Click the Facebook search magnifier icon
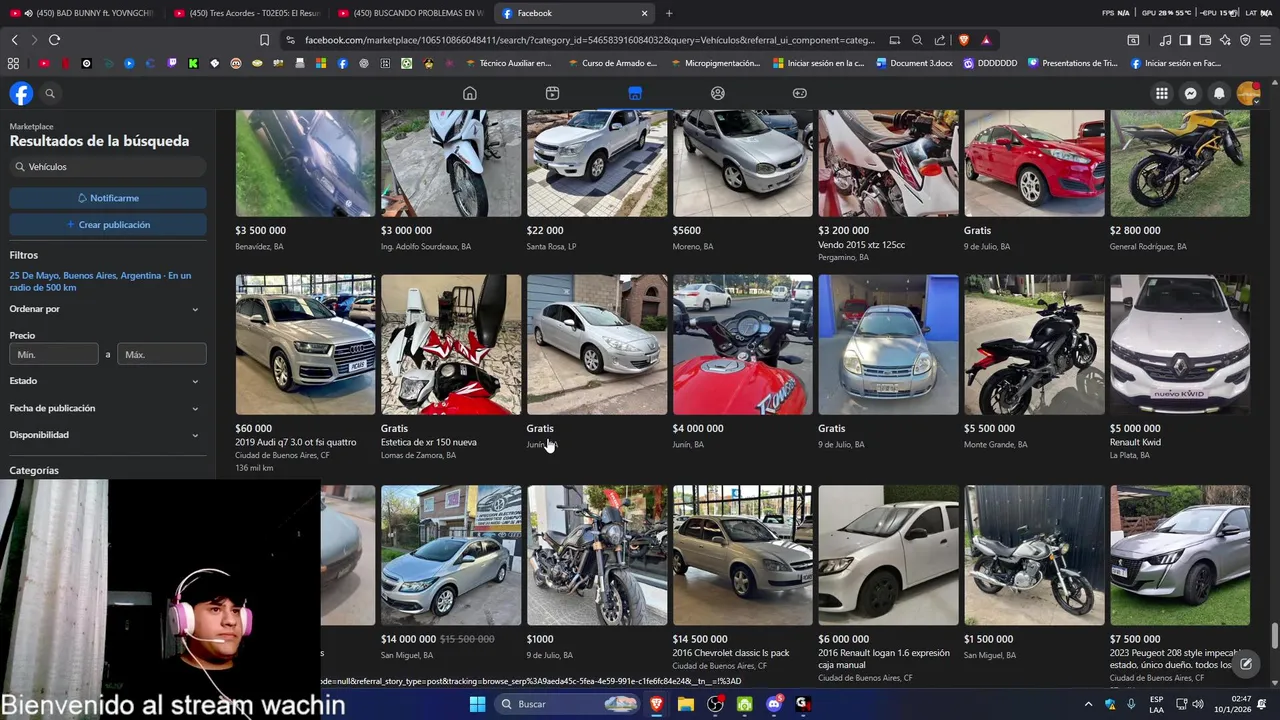 click(x=50, y=93)
